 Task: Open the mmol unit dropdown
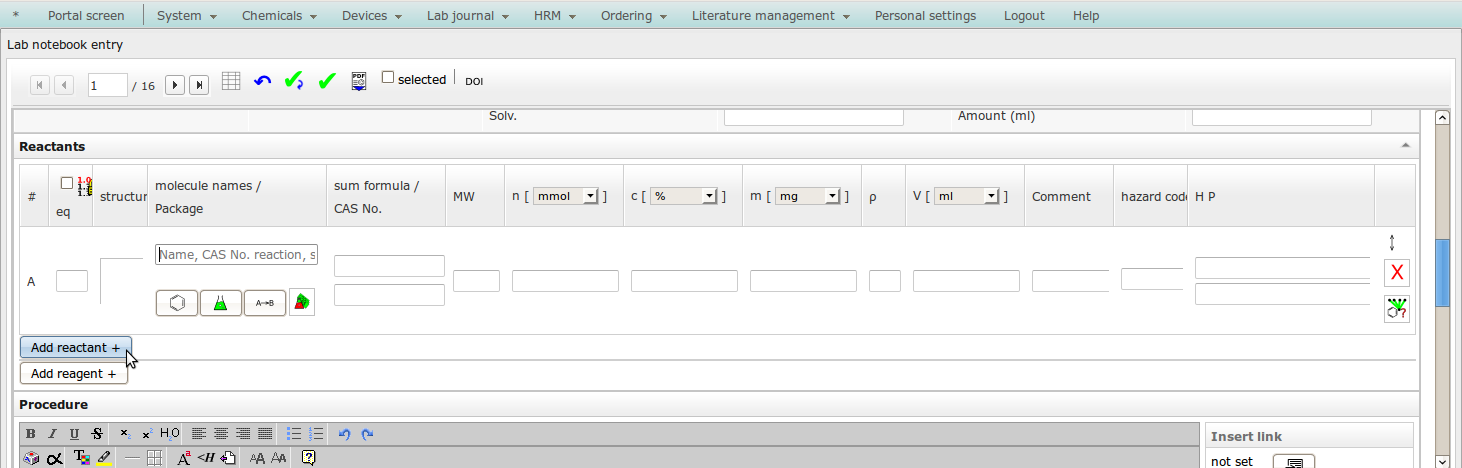567,196
